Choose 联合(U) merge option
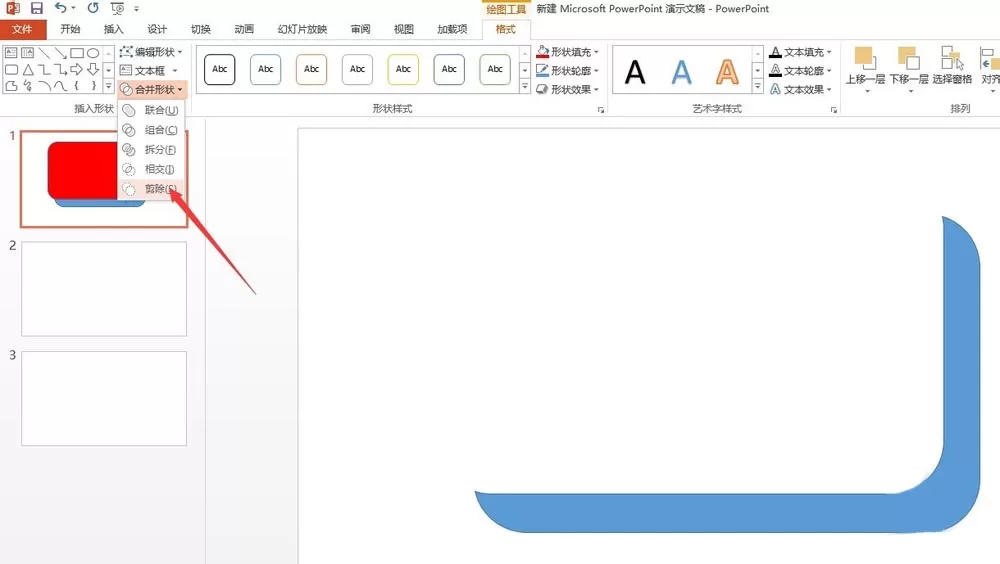 pyautogui.click(x=151, y=110)
